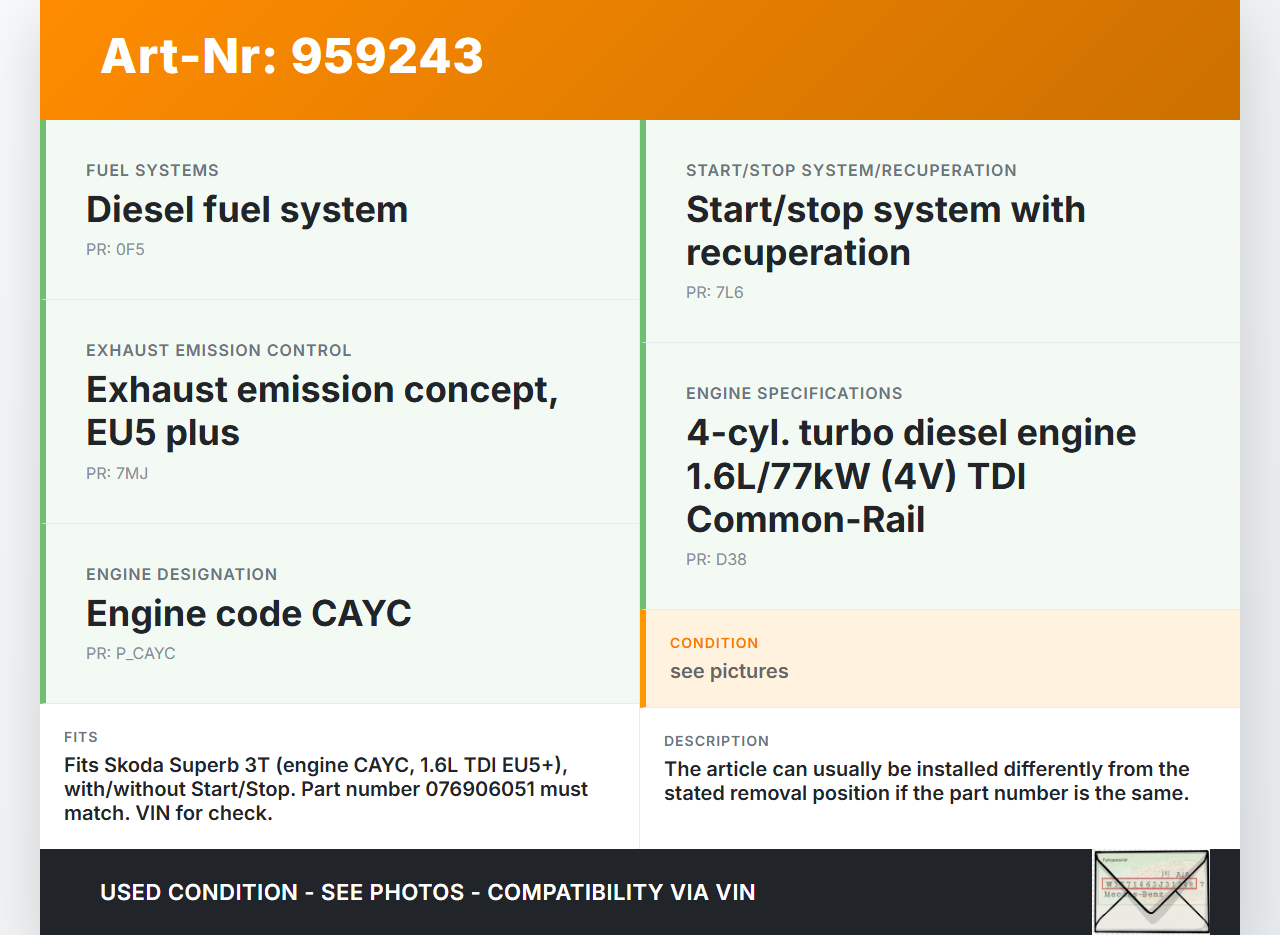Click PR code 7MJ label
1280x935 pixels.
click(x=117, y=474)
